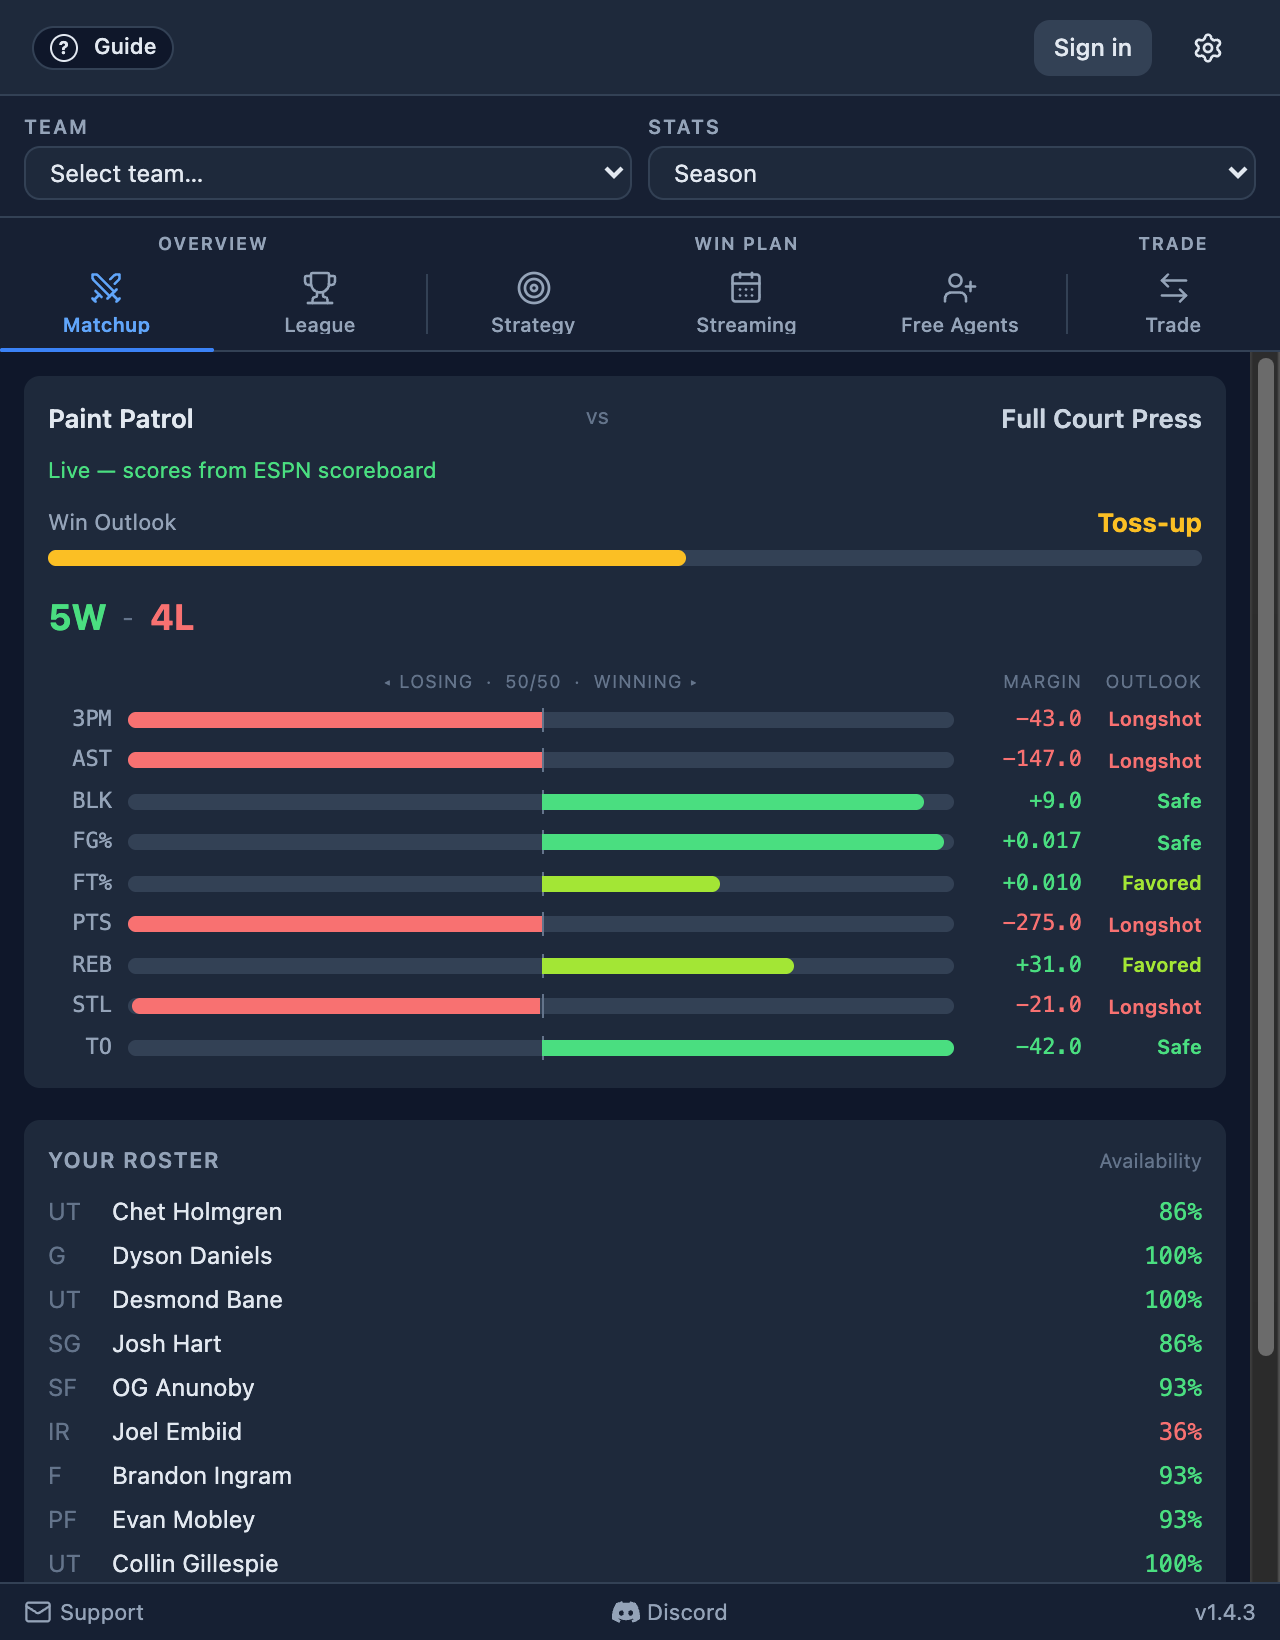
Task: Click the REB margin value +31.0
Action: [x=1048, y=966]
